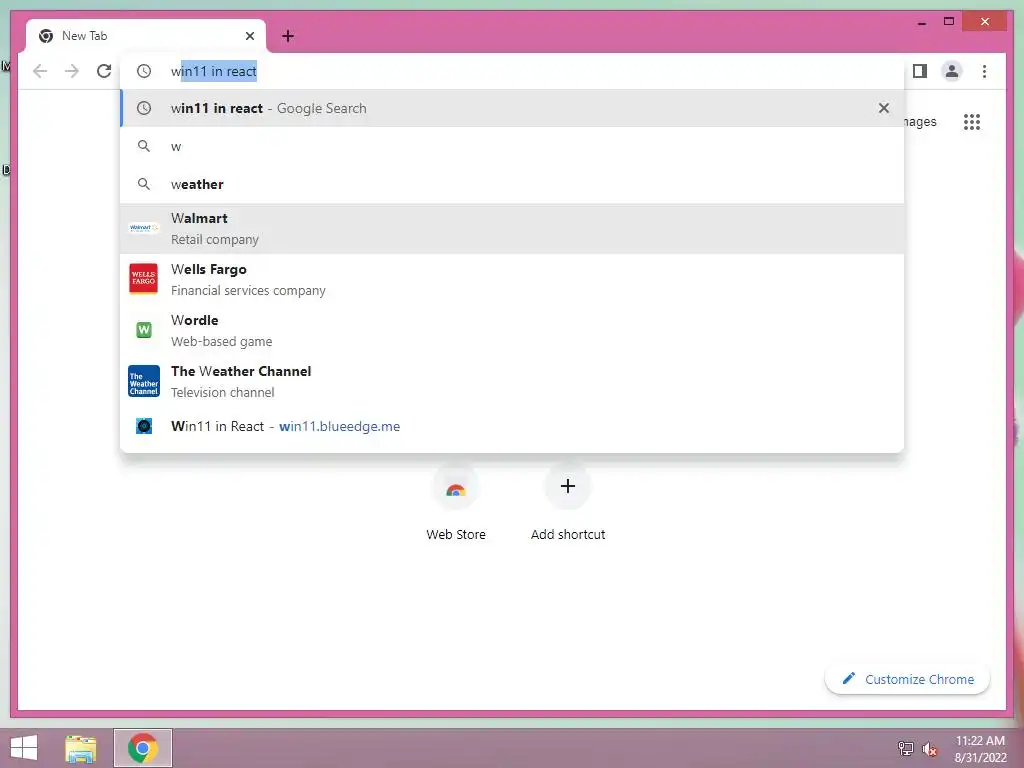Select the Wordle web-based game suggestion
1024x768 pixels.
(512, 330)
